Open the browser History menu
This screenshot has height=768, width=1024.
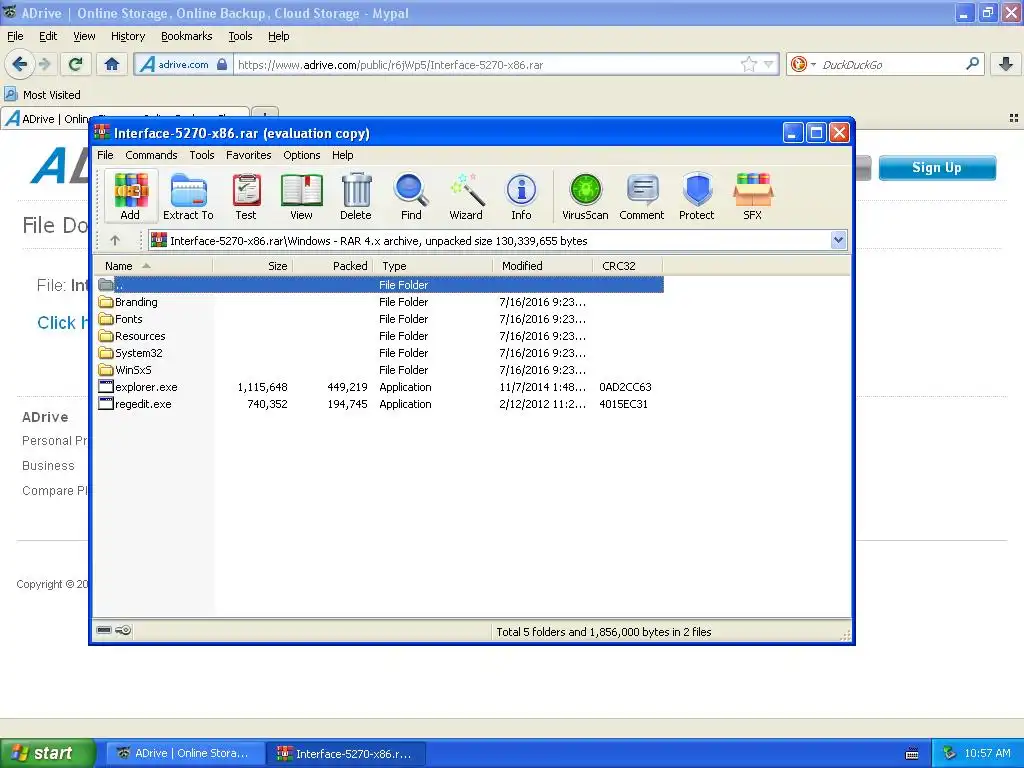click(128, 36)
